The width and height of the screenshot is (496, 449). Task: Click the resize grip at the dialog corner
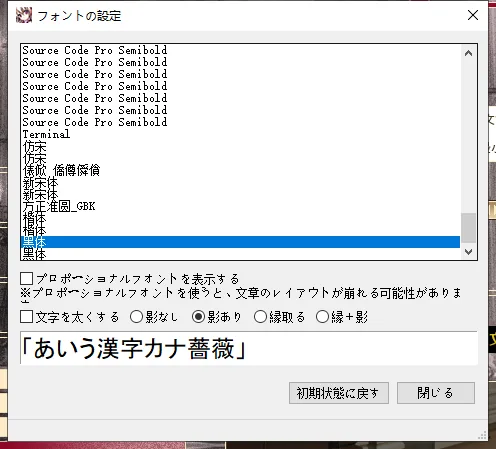click(482, 435)
